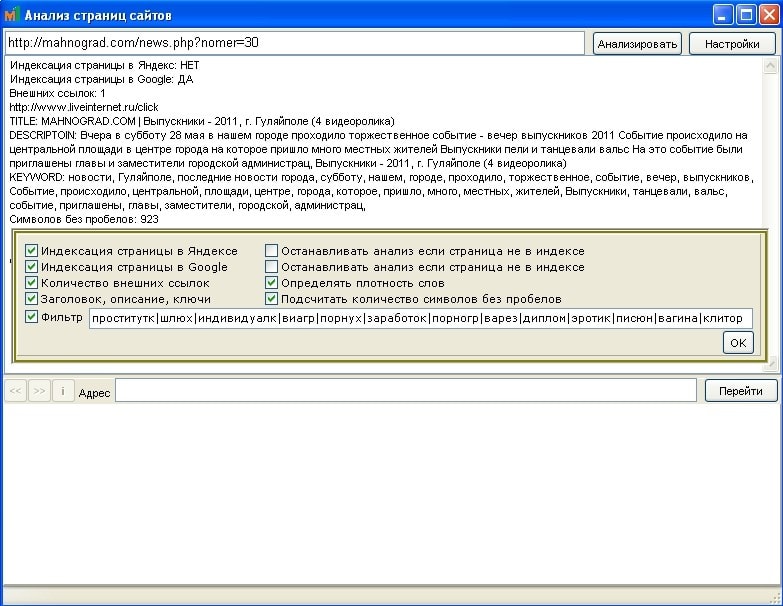Click the Анализировать button

coord(637,44)
